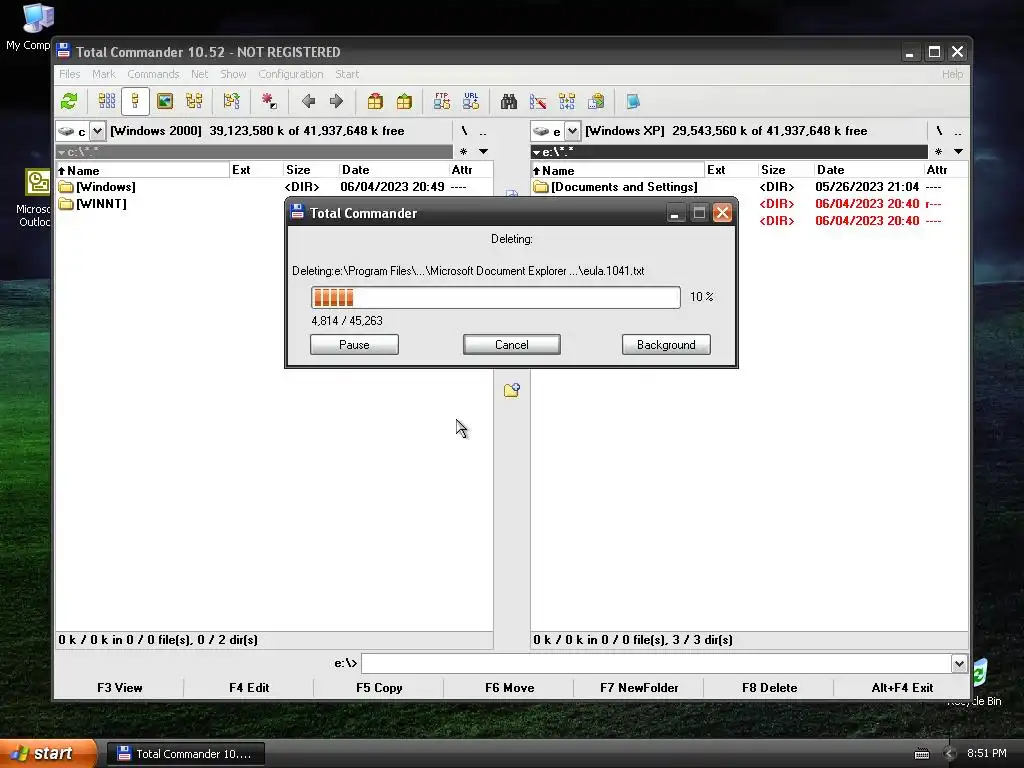The width and height of the screenshot is (1024, 768).
Task: Expand left panel drive c dropdown
Action: pyautogui.click(x=97, y=131)
